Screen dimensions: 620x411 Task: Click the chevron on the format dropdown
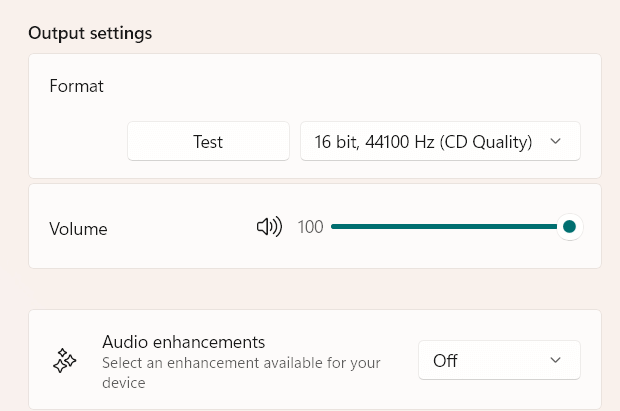(x=556, y=142)
